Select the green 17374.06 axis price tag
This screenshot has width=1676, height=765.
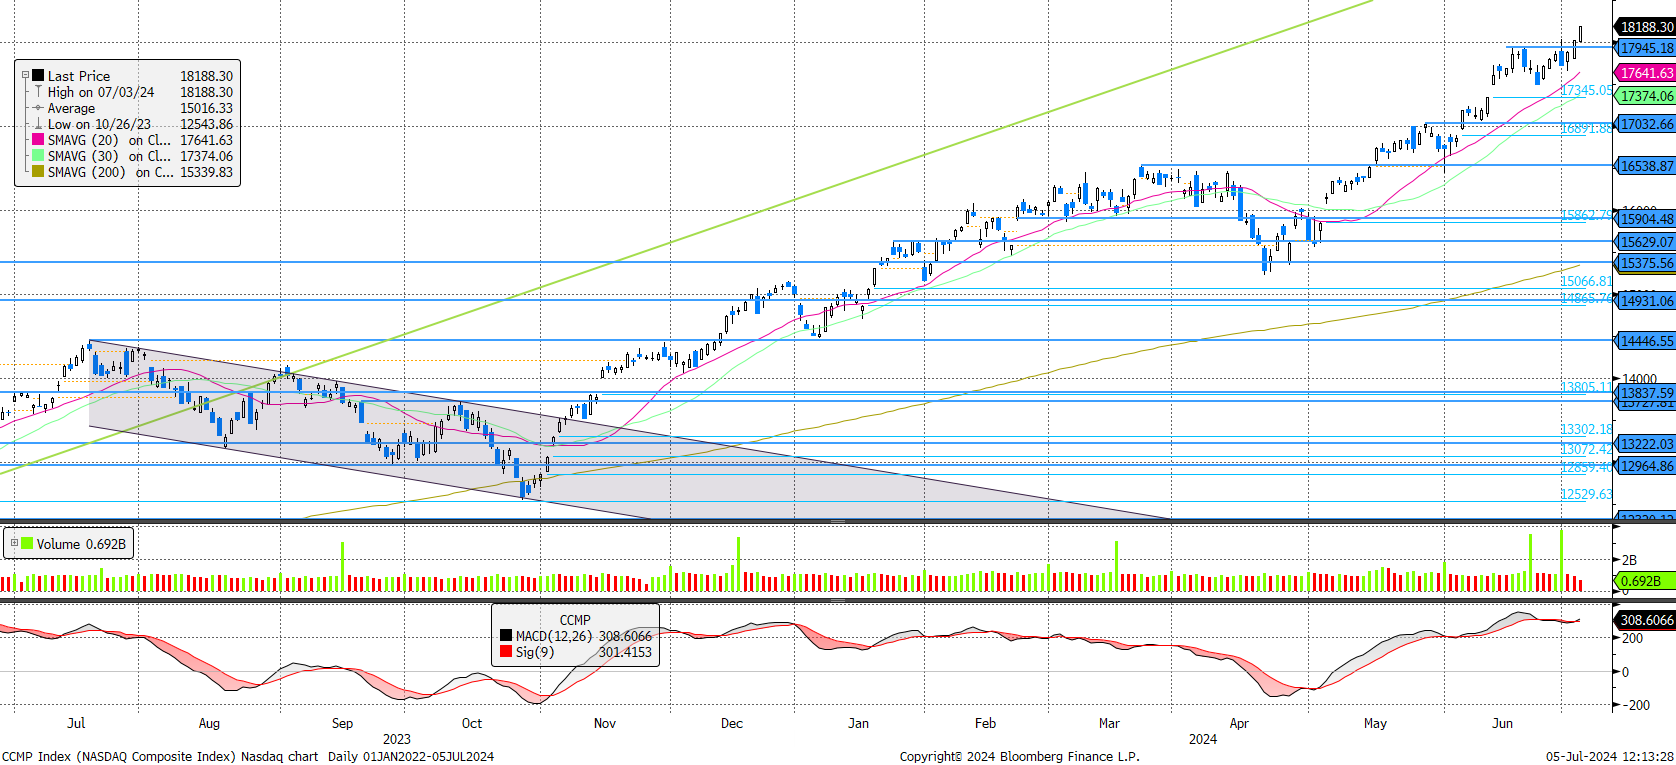click(x=1645, y=96)
